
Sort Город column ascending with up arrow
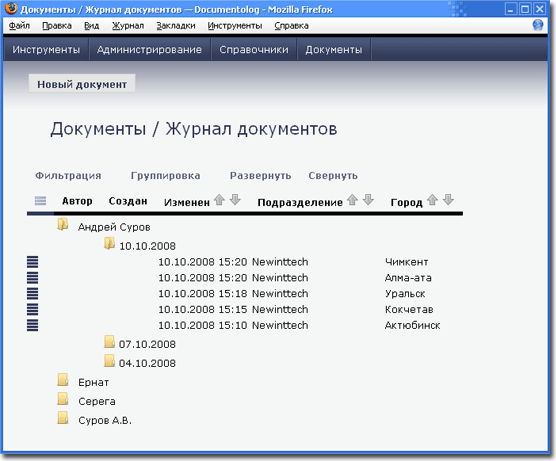click(432, 200)
